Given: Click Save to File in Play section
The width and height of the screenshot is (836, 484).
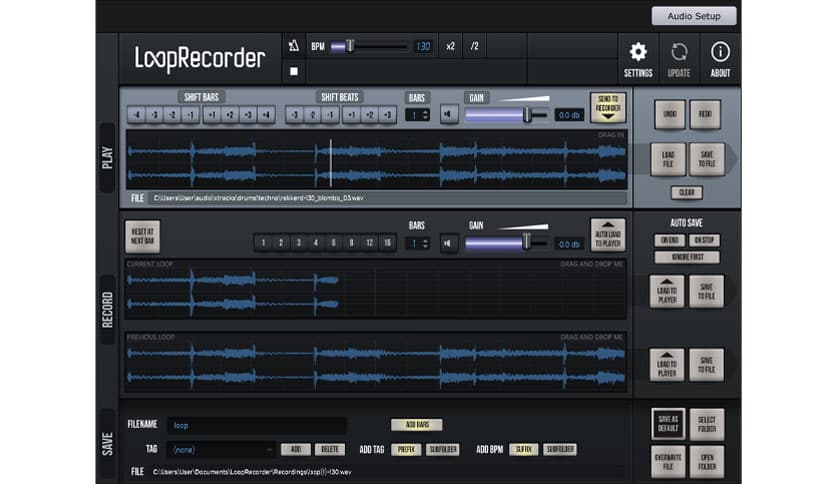Looking at the screenshot, I should click(706, 159).
